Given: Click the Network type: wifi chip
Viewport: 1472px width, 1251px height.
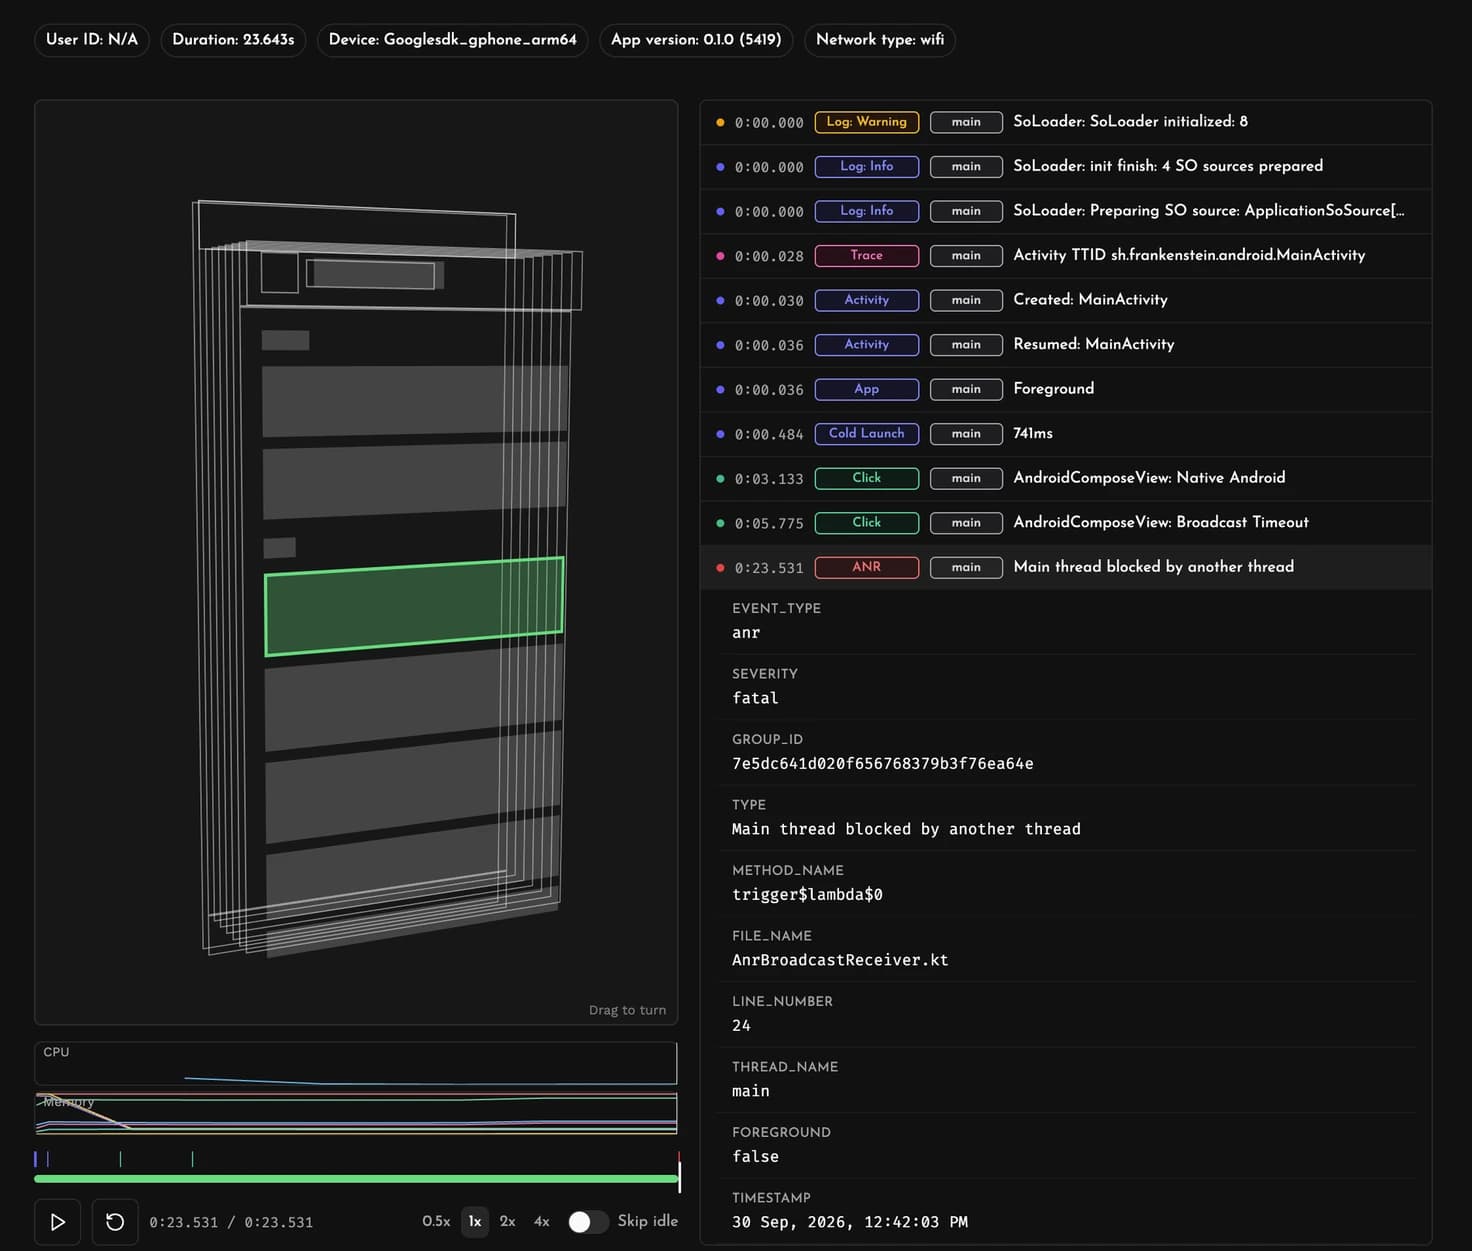Looking at the screenshot, I should 880,40.
